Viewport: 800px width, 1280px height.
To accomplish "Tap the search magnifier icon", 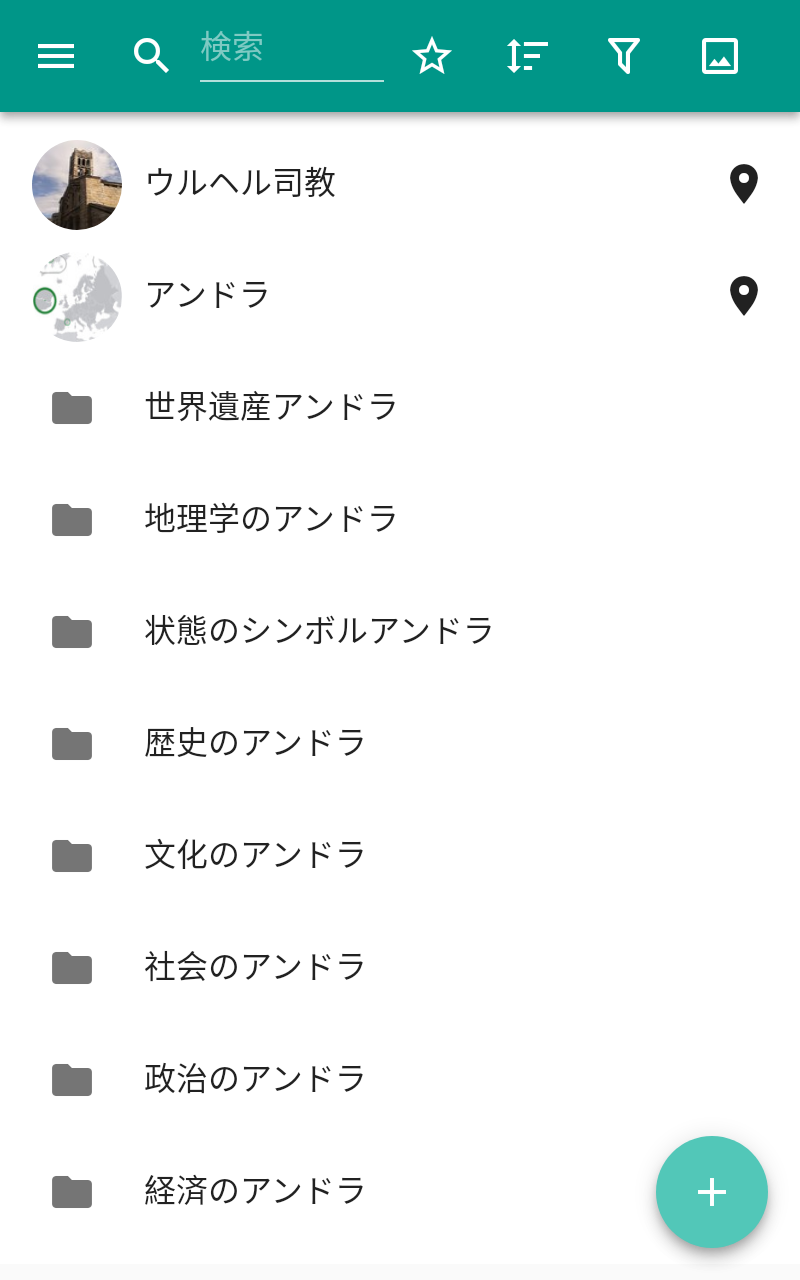I will (x=151, y=56).
